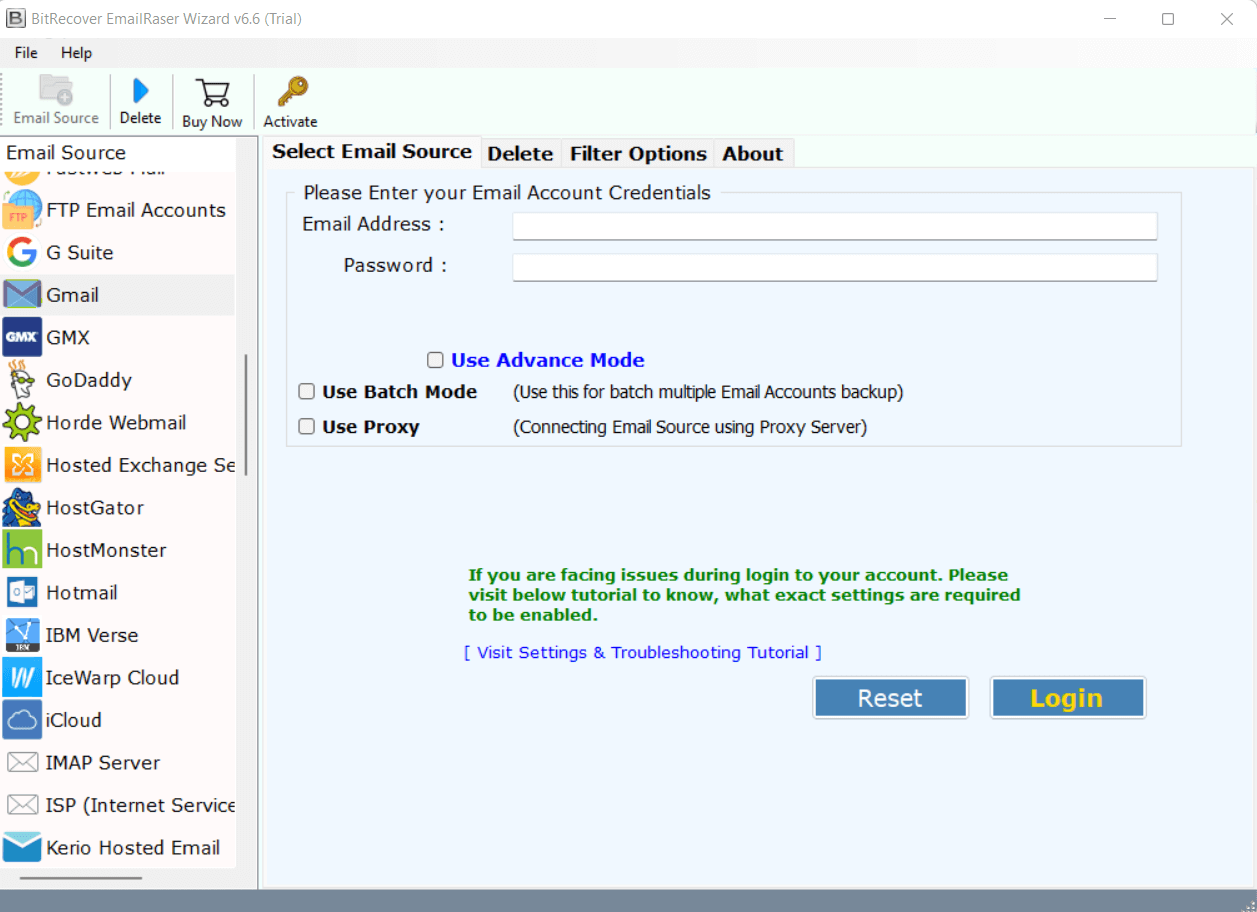This screenshot has width=1257, height=912.
Task: Click the "IceWarp Cloud" list label
Action: (x=112, y=677)
